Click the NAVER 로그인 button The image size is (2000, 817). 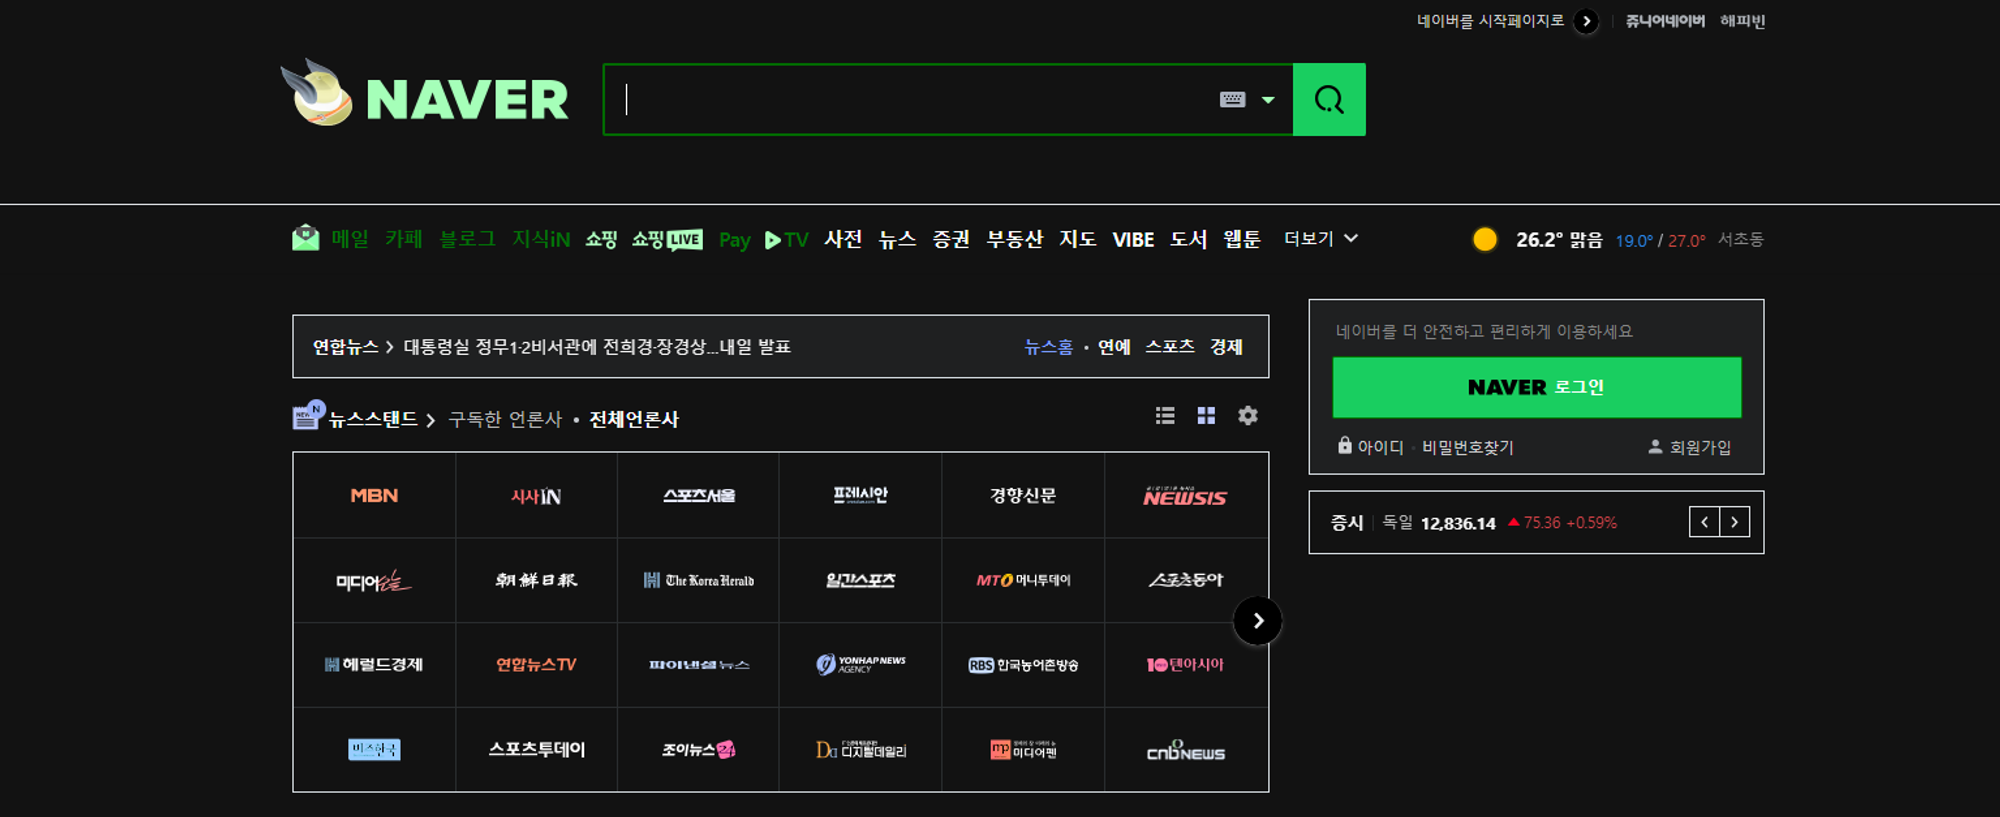coord(1536,387)
